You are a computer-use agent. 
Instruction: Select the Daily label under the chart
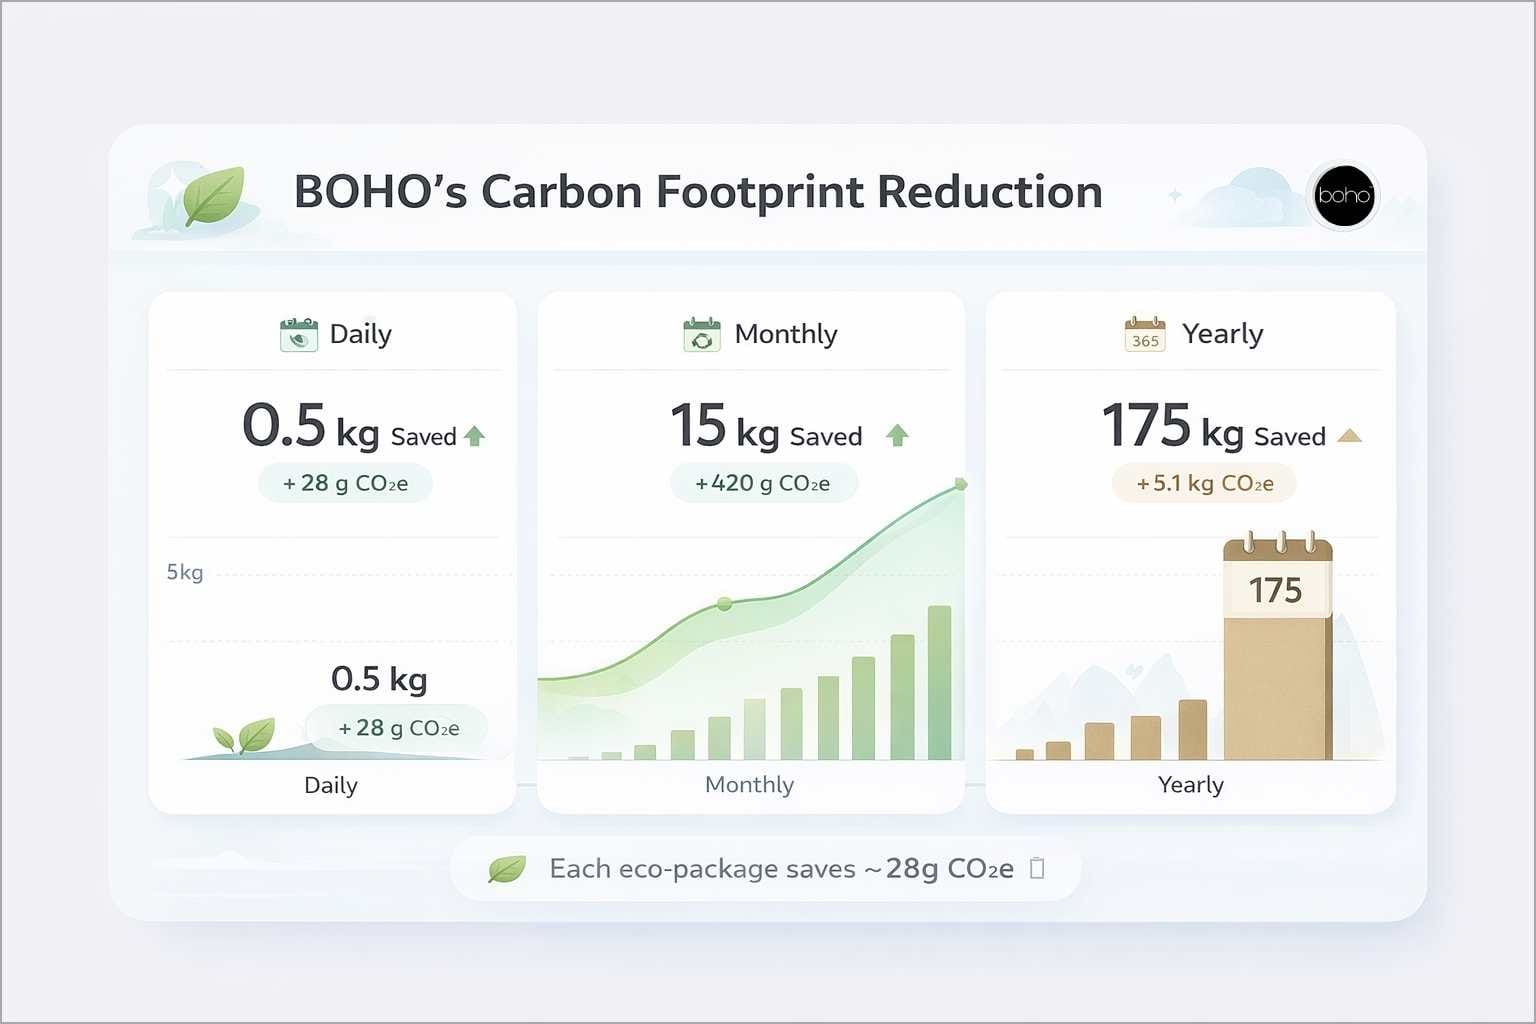pos(331,785)
